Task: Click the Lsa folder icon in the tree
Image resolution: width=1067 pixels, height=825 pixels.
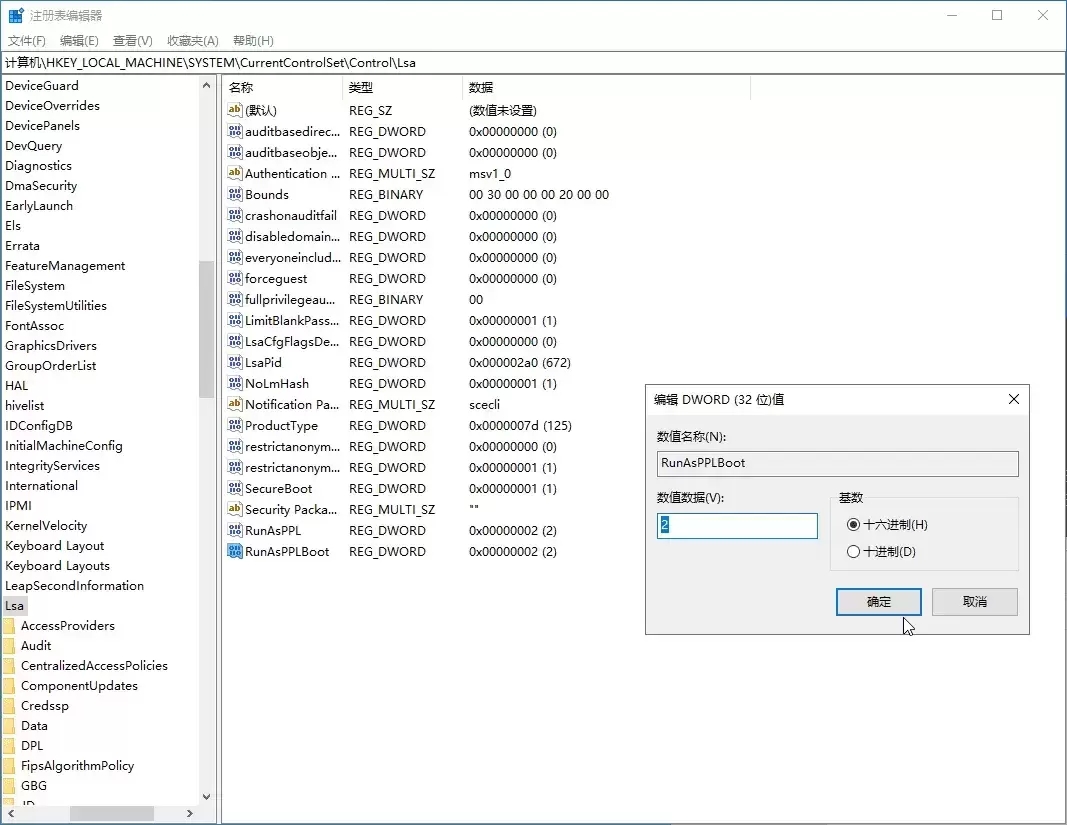Action: pyautogui.click(x=15, y=605)
